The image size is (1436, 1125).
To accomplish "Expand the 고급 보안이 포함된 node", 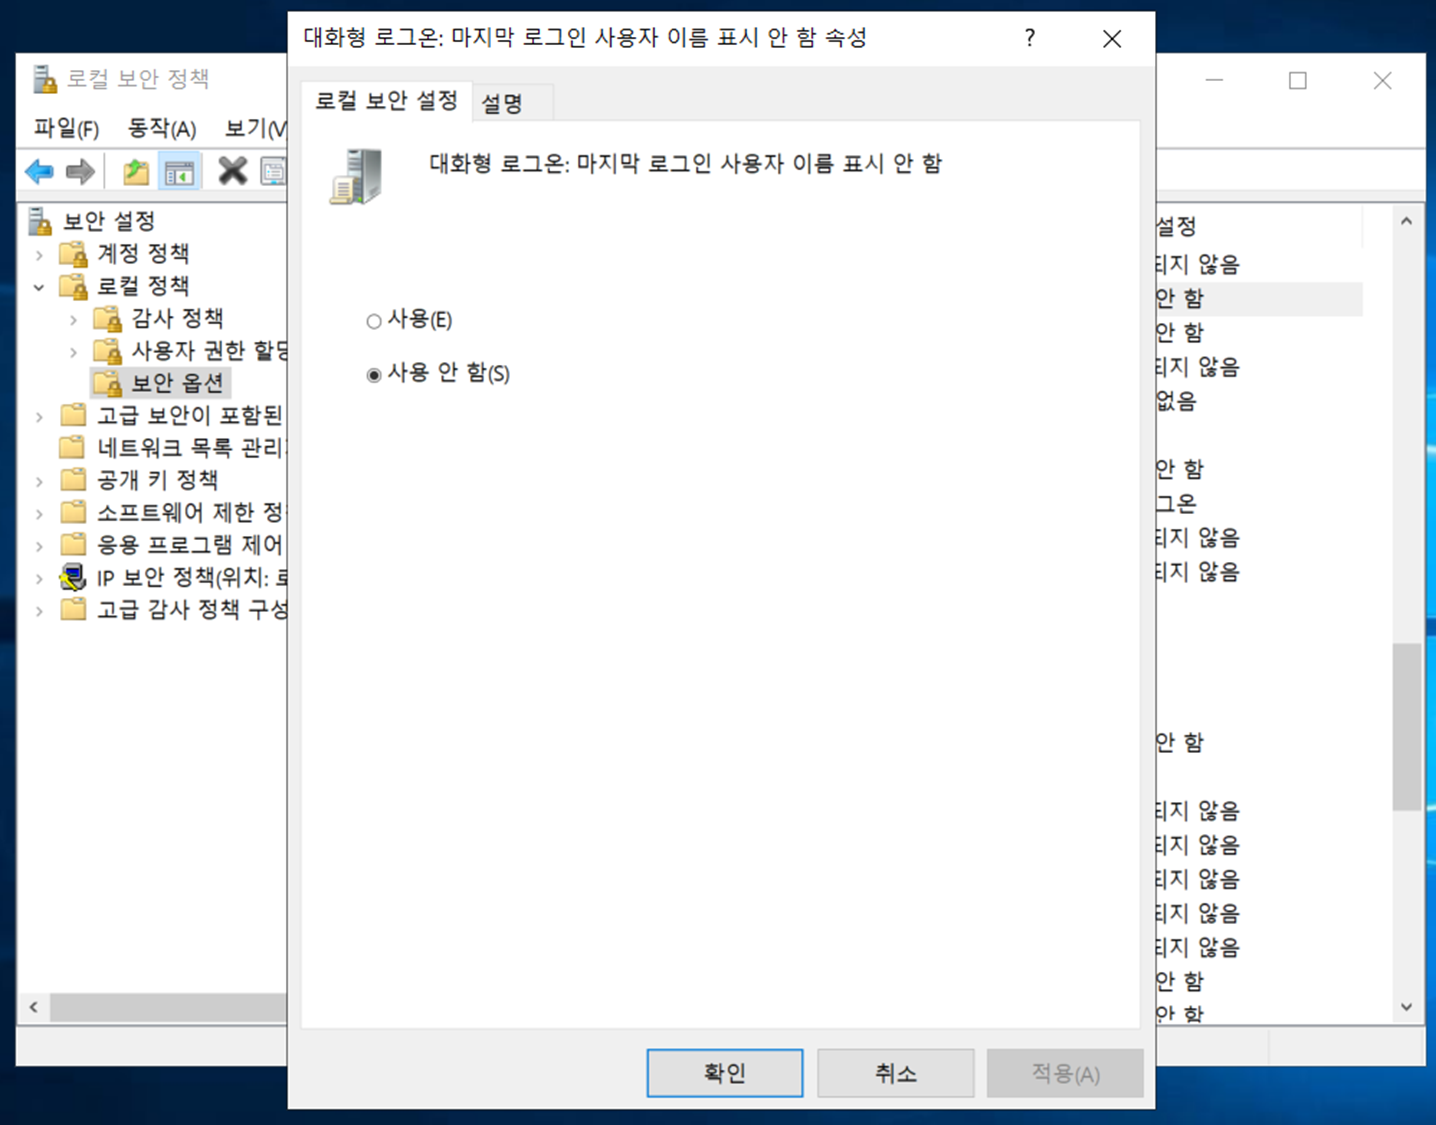I will click(39, 417).
